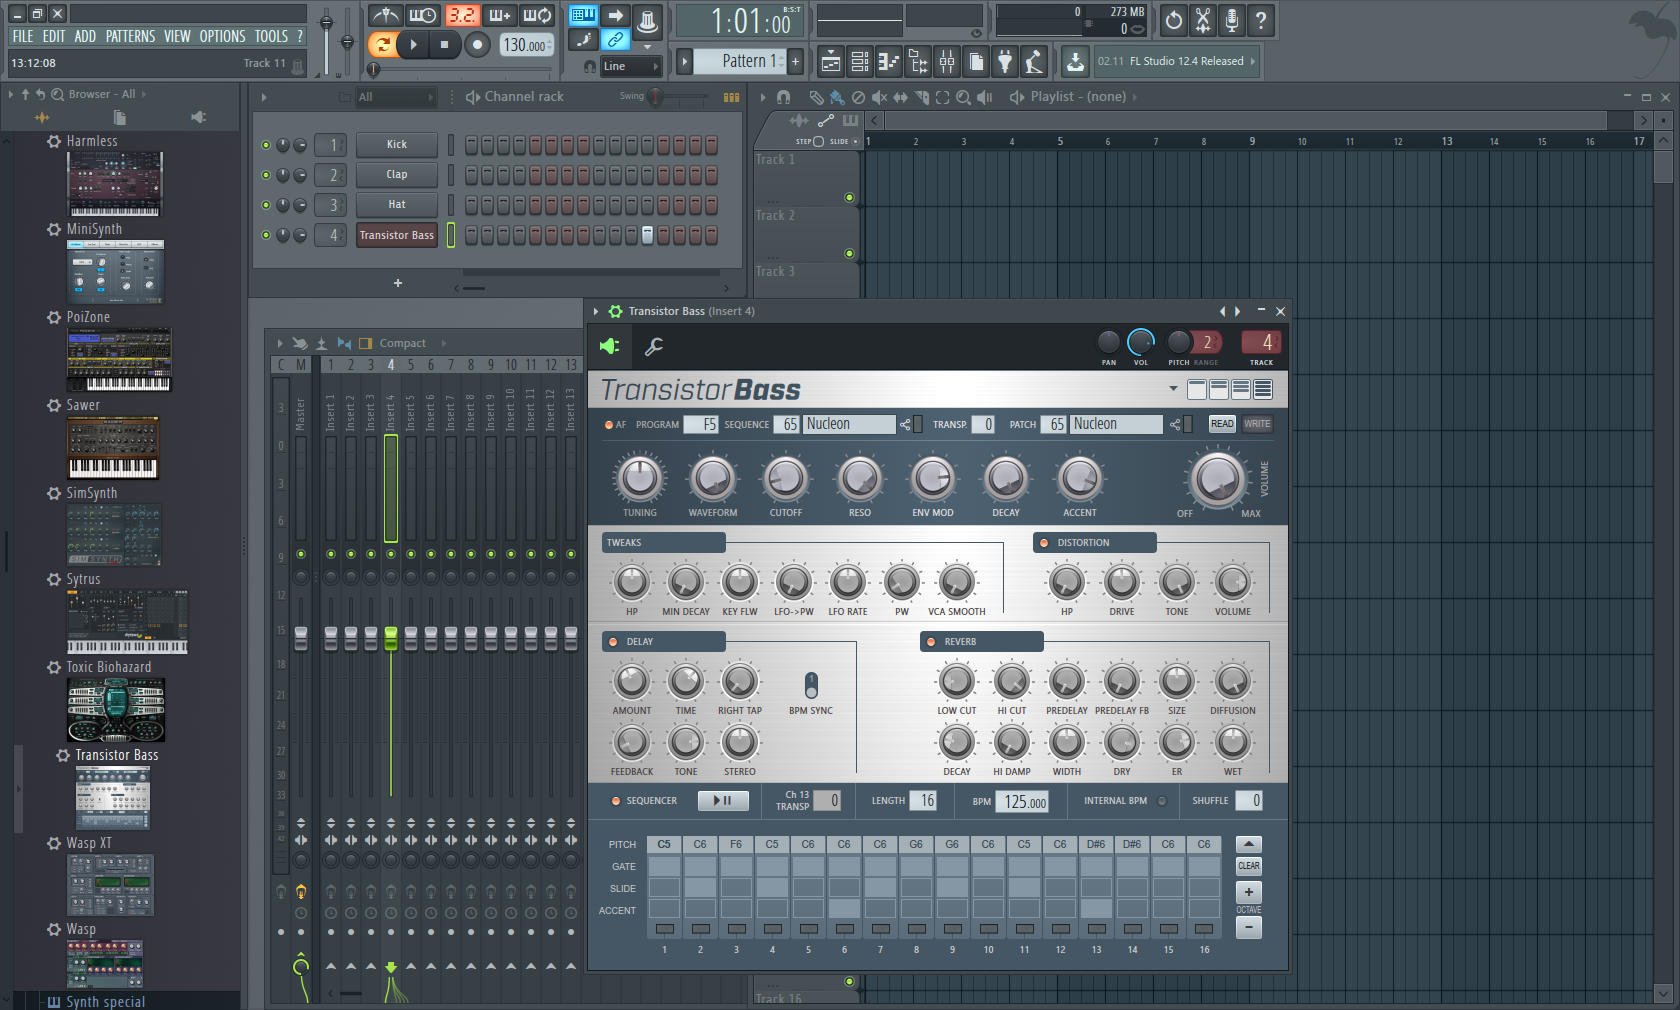
Task: Open the graph editor icon in Channel rack
Action: click(x=732, y=97)
